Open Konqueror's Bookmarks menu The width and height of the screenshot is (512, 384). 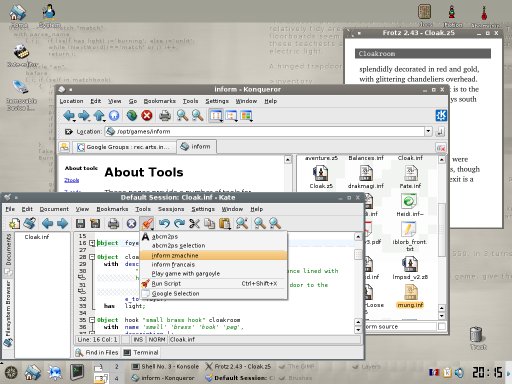[x=159, y=101]
